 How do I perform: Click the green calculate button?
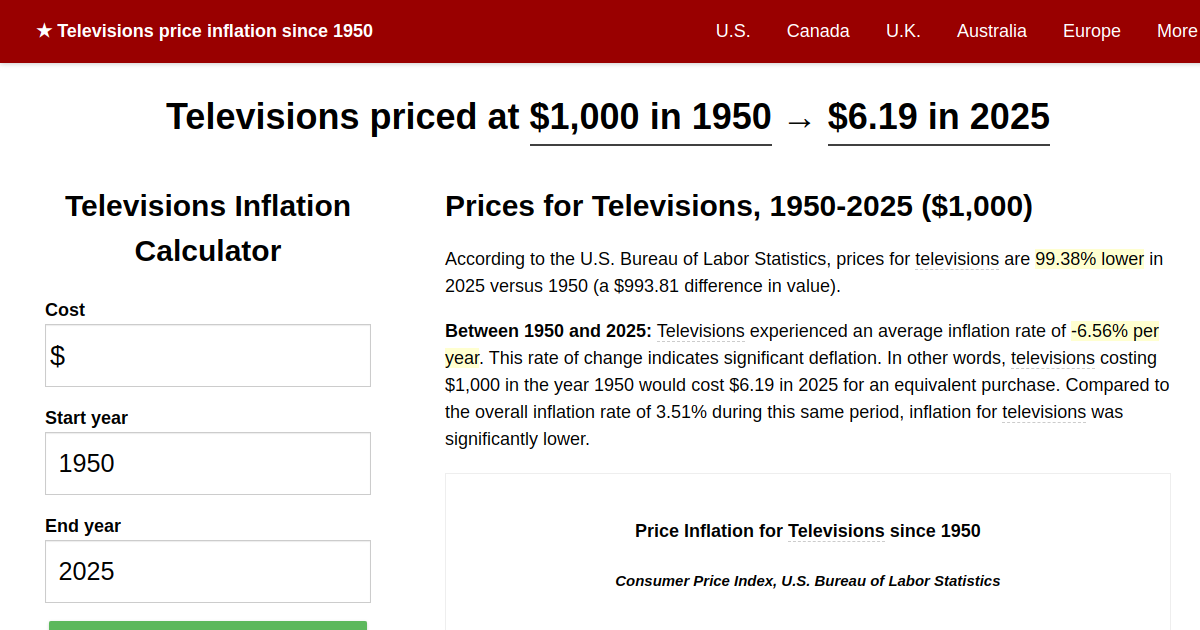coord(208,625)
